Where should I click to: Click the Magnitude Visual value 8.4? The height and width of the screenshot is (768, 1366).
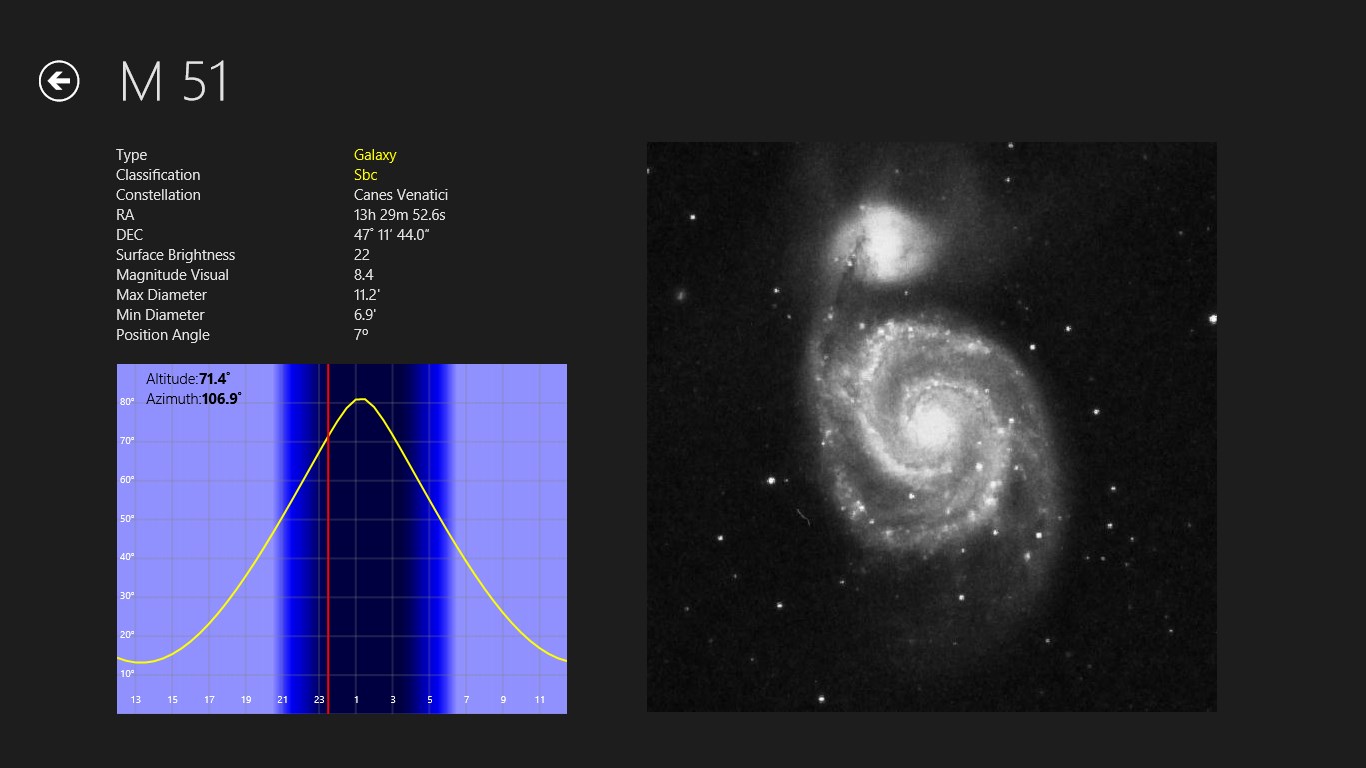363,275
